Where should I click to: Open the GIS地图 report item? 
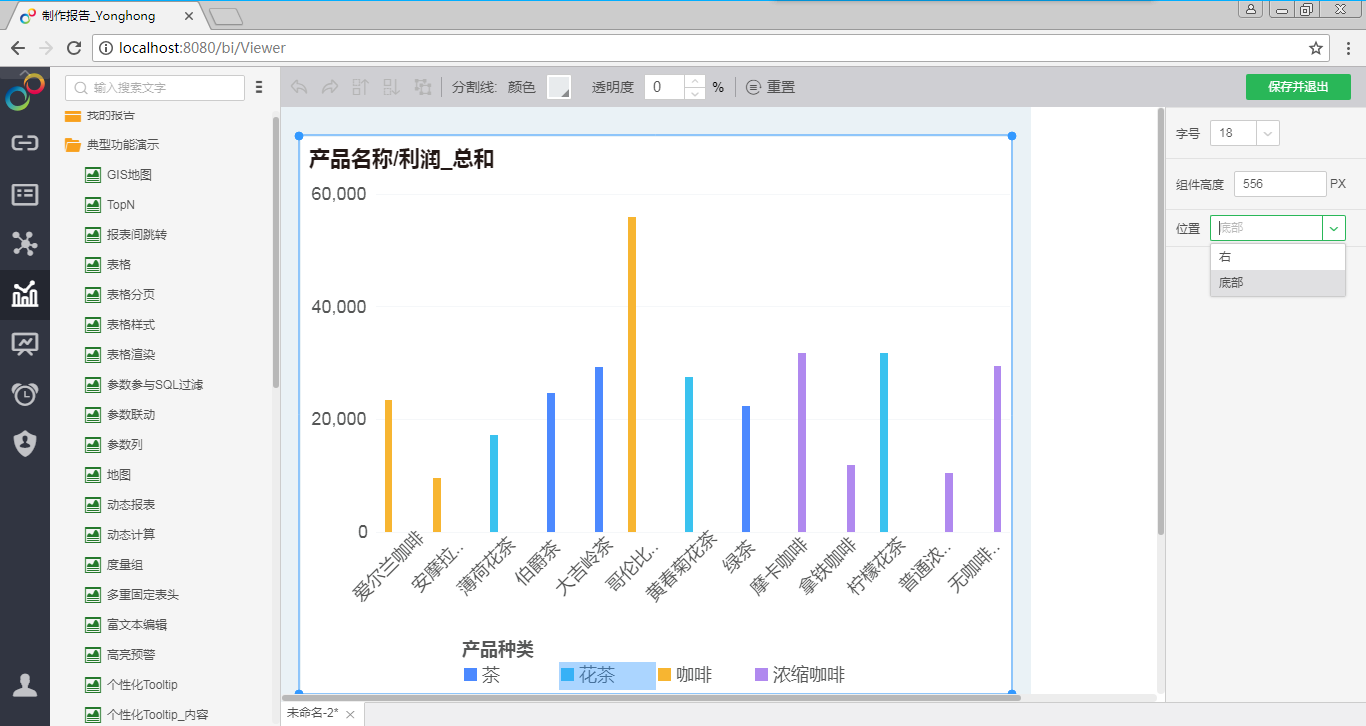pyautogui.click(x=129, y=175)
